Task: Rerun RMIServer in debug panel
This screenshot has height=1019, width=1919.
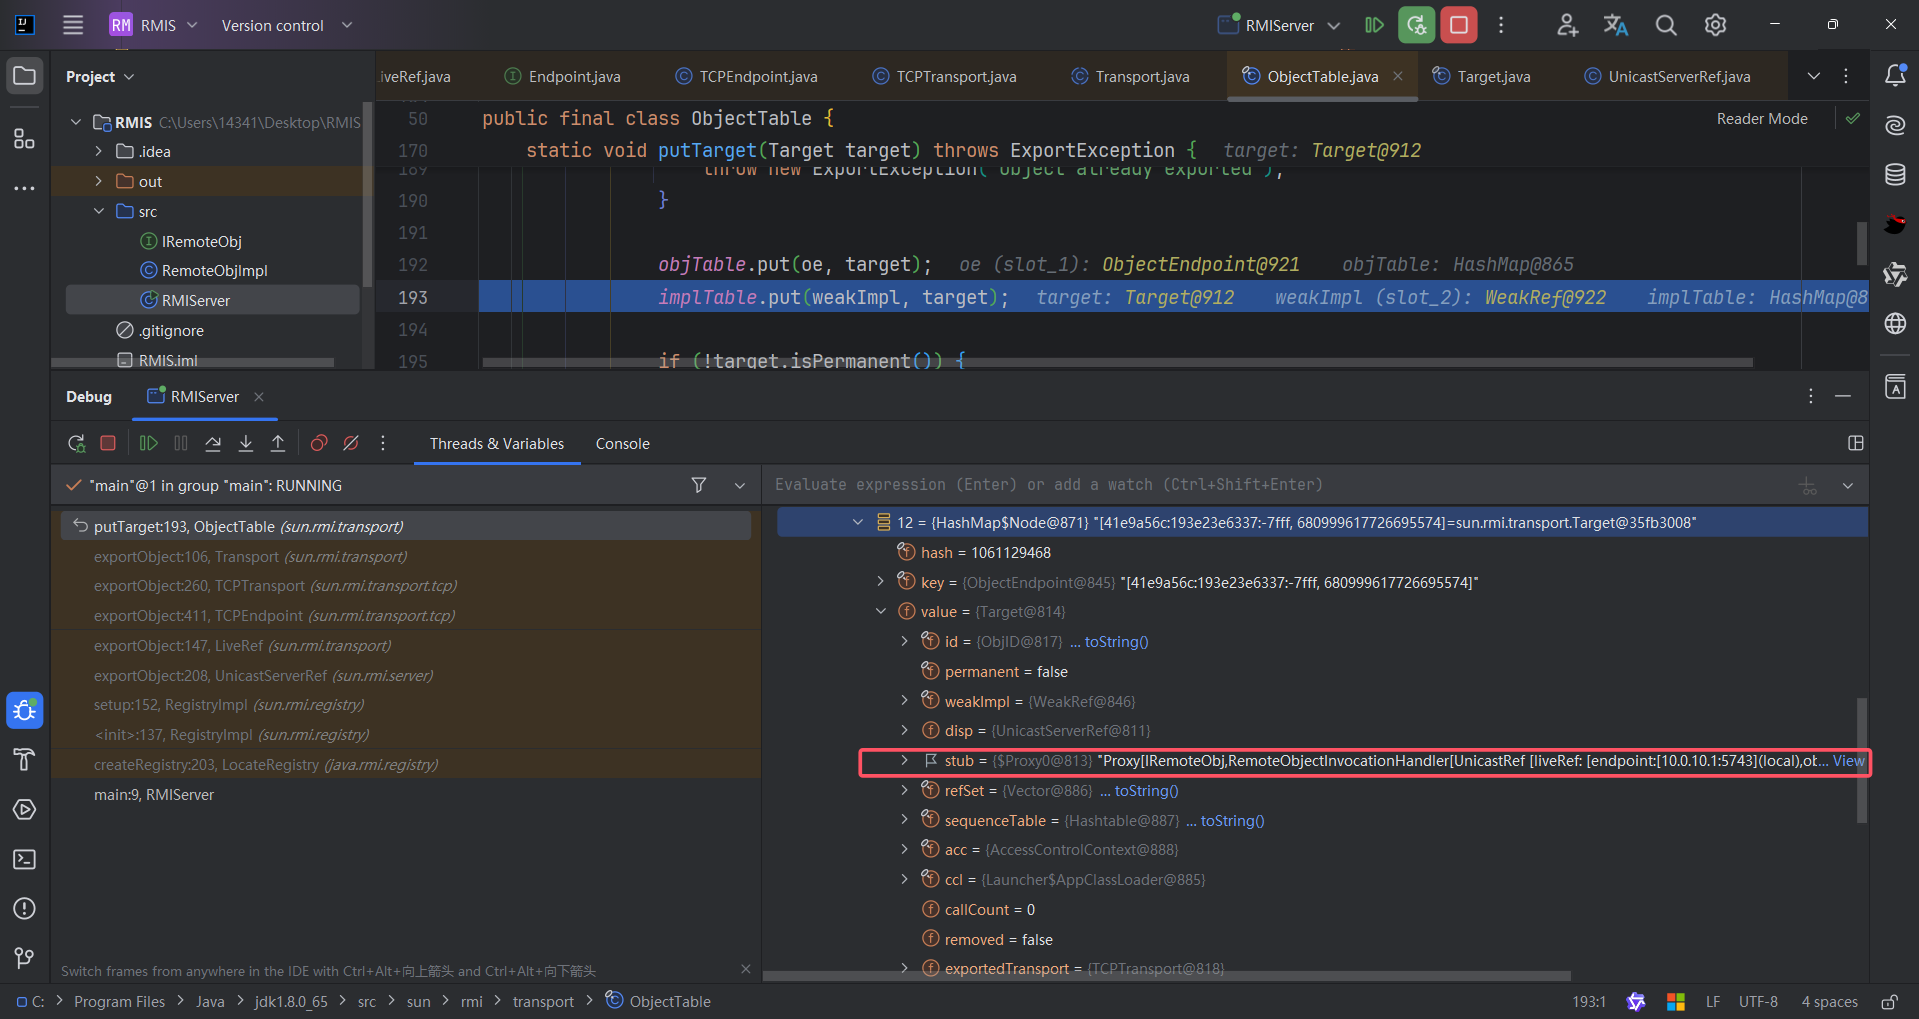Action: (x=77, y=443)
